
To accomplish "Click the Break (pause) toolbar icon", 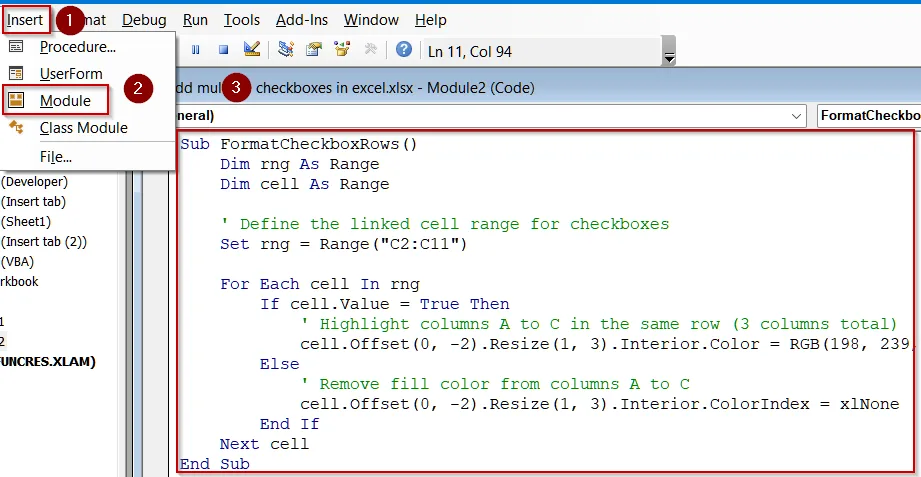I will coord(196,51).
